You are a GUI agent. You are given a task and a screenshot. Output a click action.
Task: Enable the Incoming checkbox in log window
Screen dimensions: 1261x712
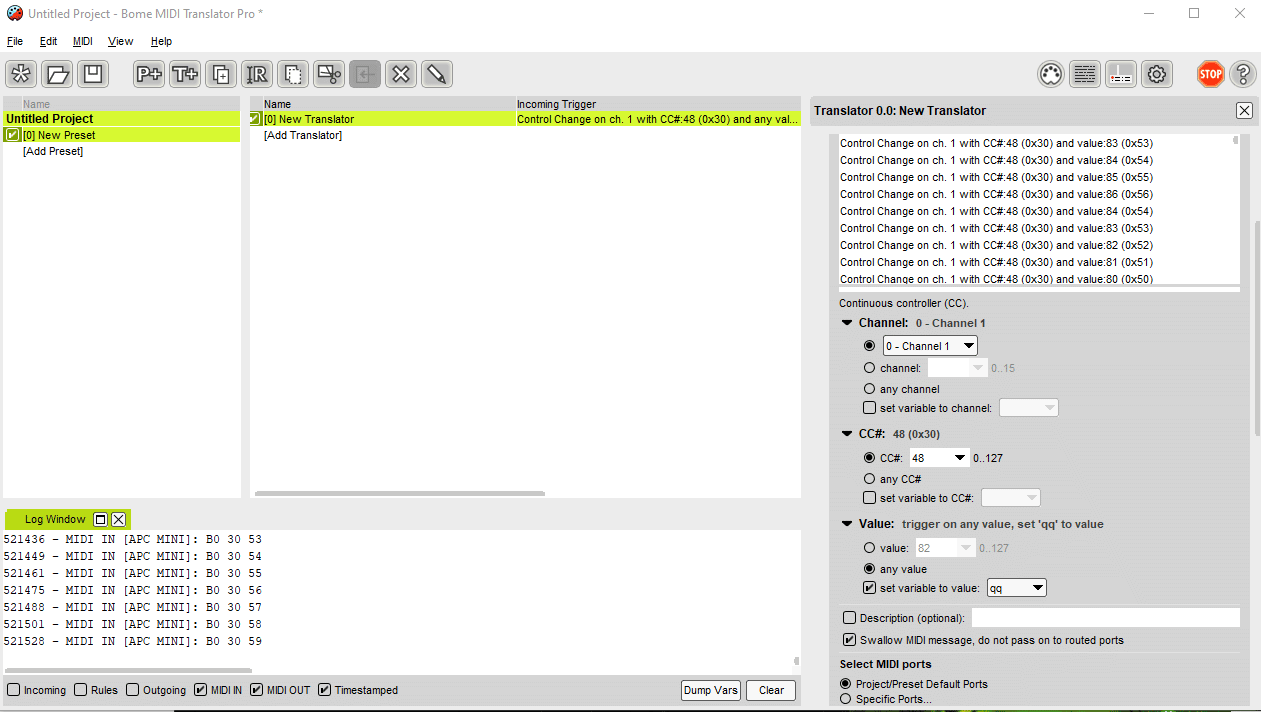[14, 690]
